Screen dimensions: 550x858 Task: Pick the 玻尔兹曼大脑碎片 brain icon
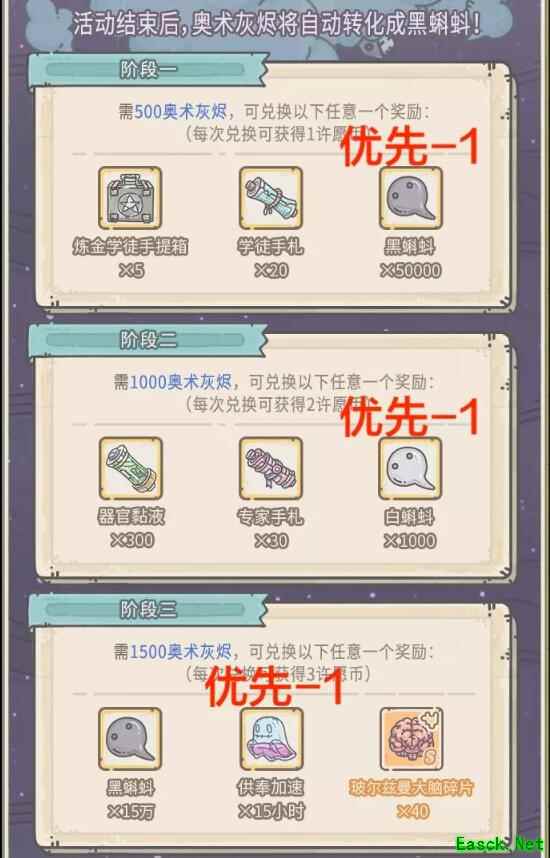(412, 739)
